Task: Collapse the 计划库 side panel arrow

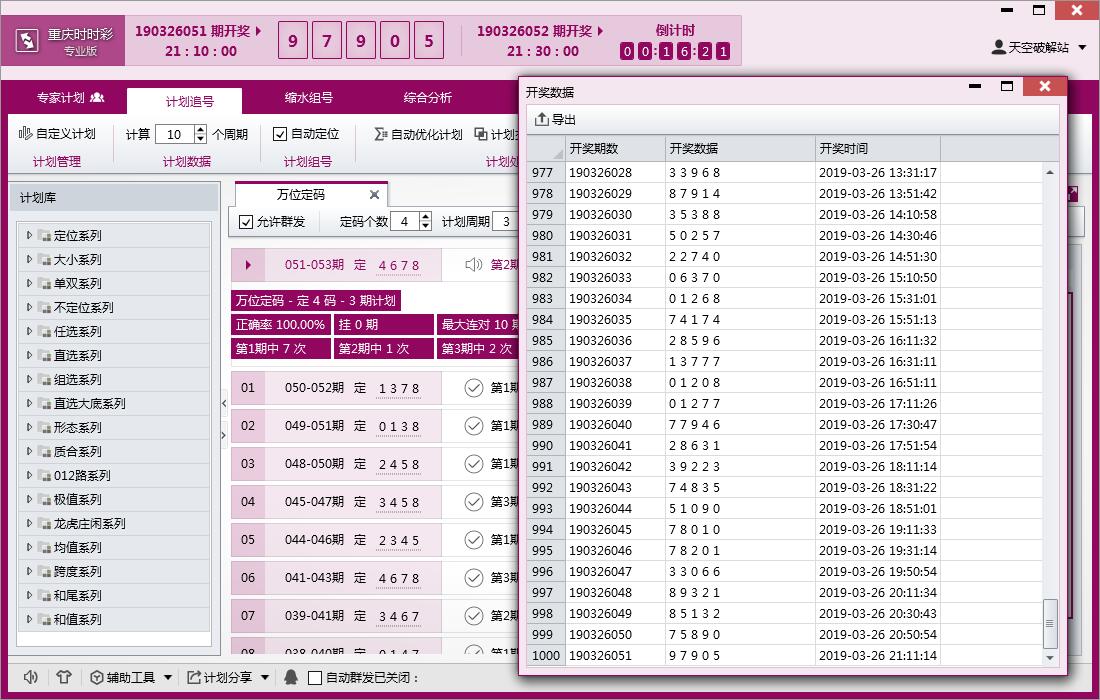Action: pos(224,403)
